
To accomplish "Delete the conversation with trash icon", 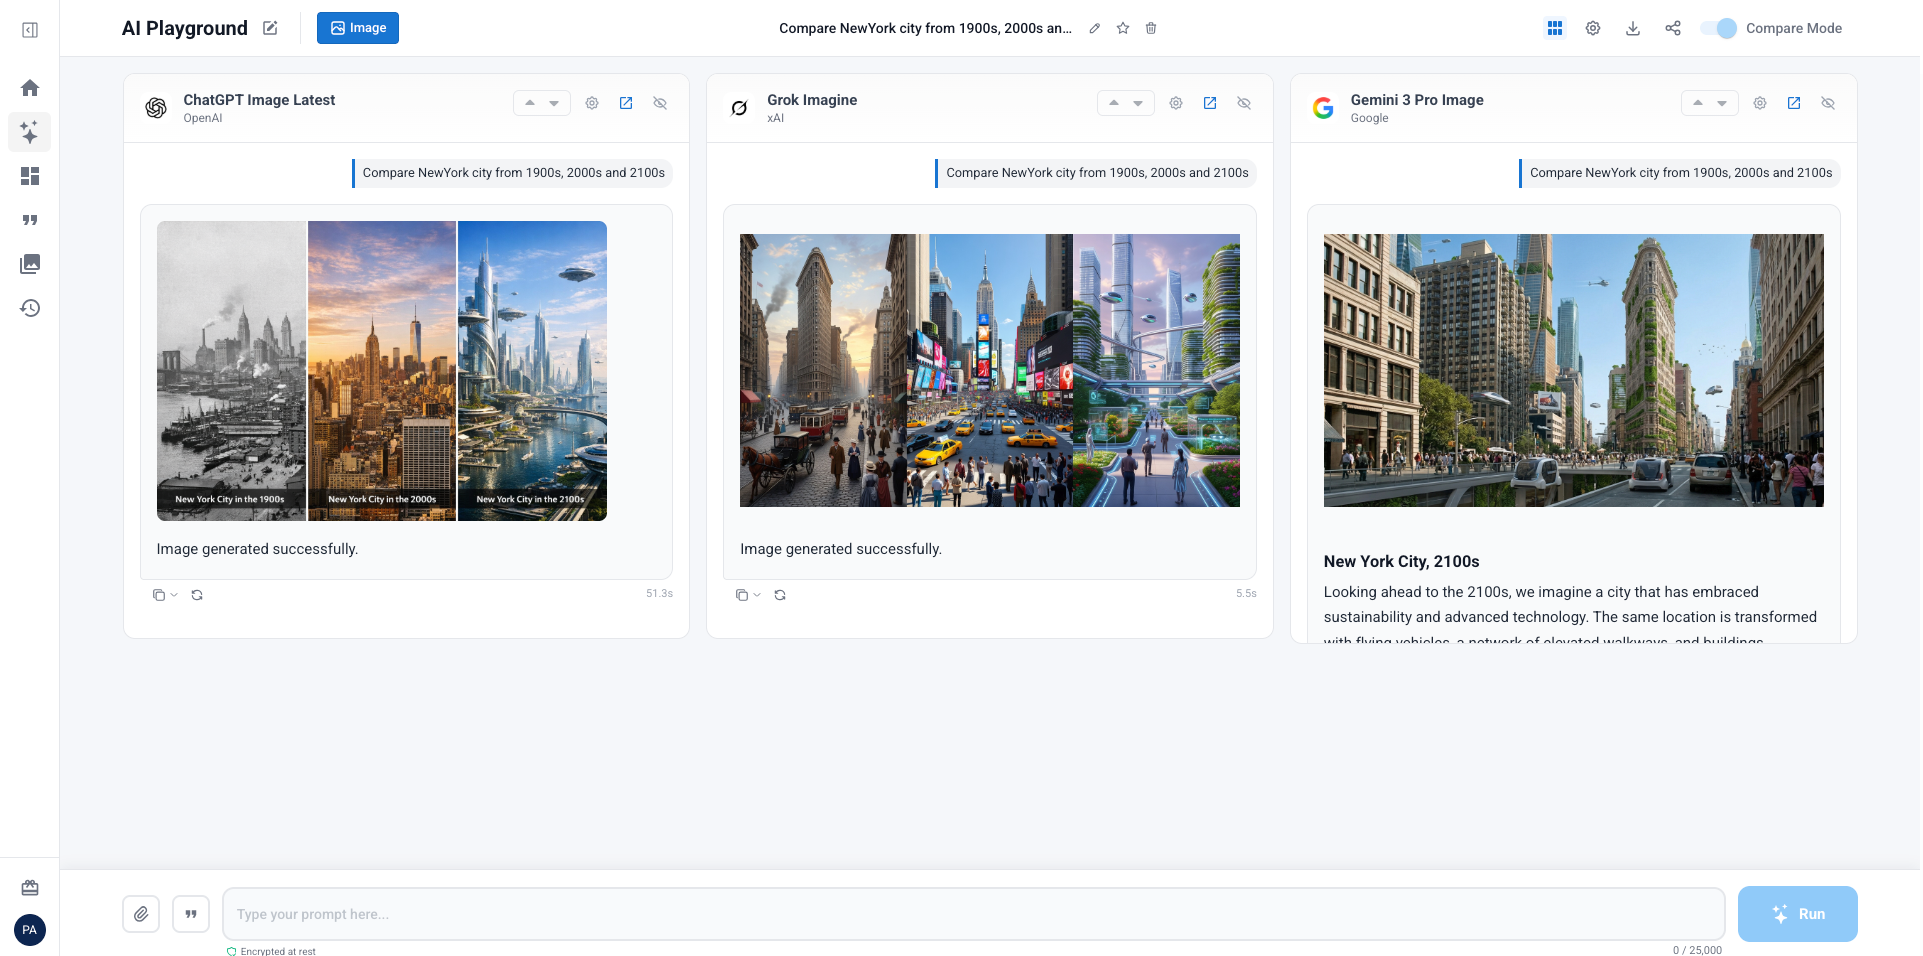I will (x=1151, y=28).
